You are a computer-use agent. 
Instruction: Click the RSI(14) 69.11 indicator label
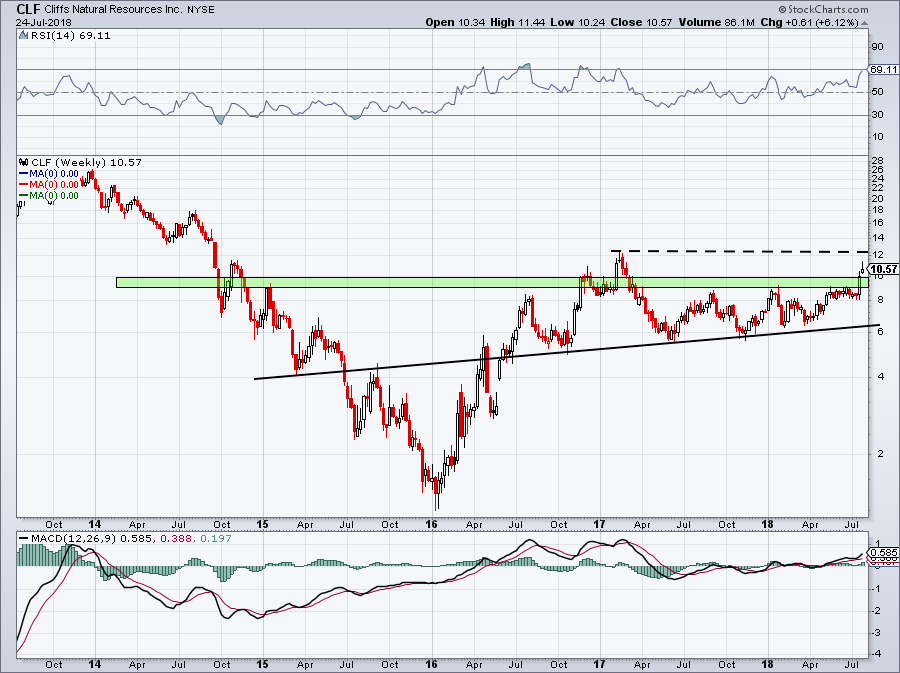pos(71,36)
